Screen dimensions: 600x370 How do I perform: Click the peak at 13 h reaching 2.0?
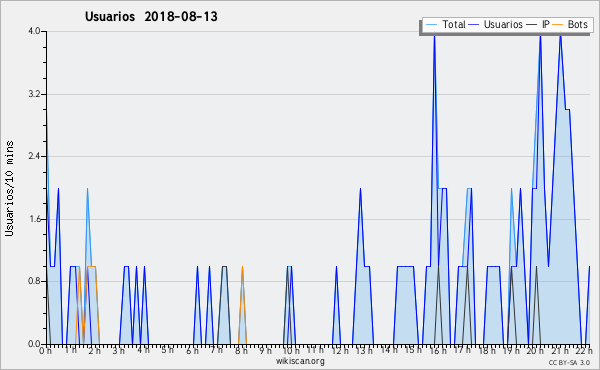pos(360,190)
